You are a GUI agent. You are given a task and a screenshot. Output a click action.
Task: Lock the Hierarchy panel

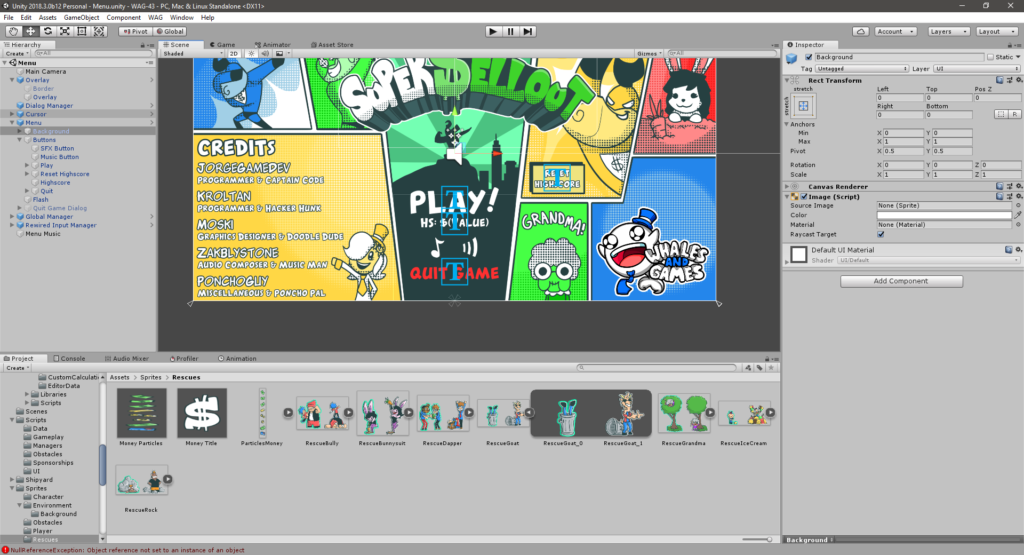click(143, 45)
